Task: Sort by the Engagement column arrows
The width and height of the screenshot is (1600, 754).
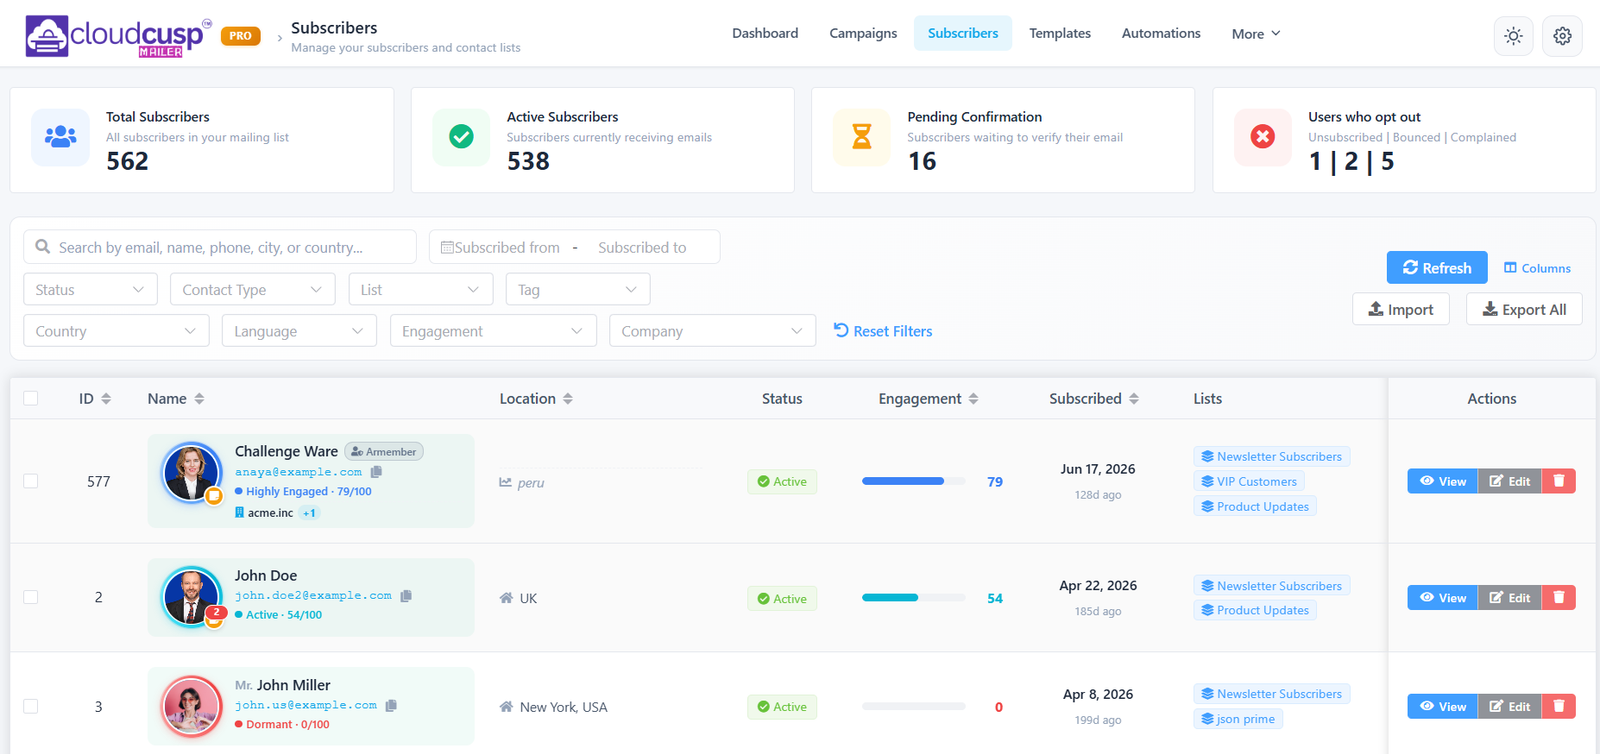Action: (x=973, y=398)
